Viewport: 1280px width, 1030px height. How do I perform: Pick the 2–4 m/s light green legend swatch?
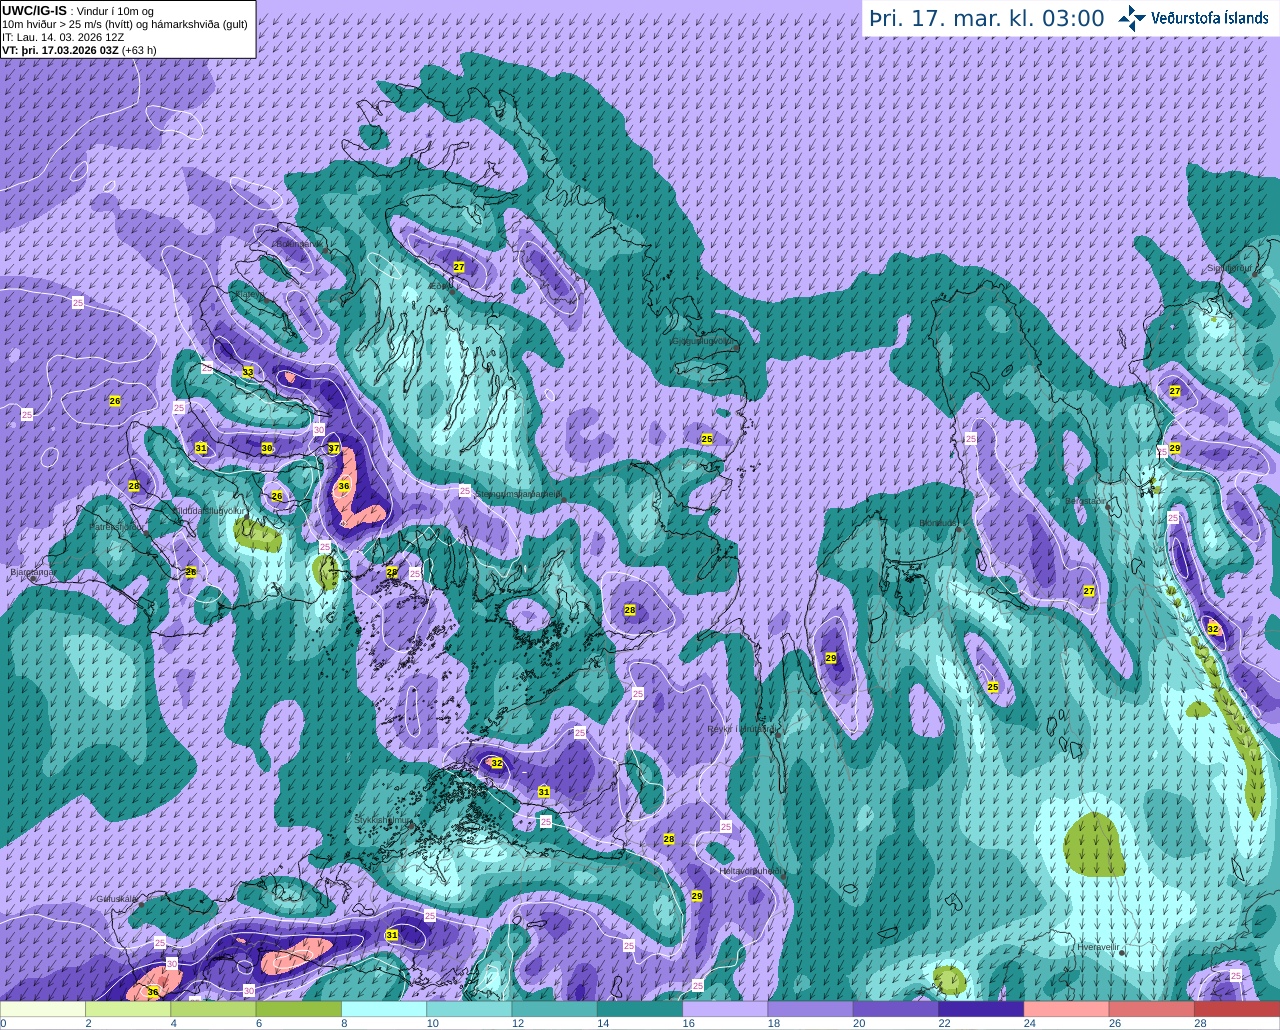click(x=128, y=1009)
